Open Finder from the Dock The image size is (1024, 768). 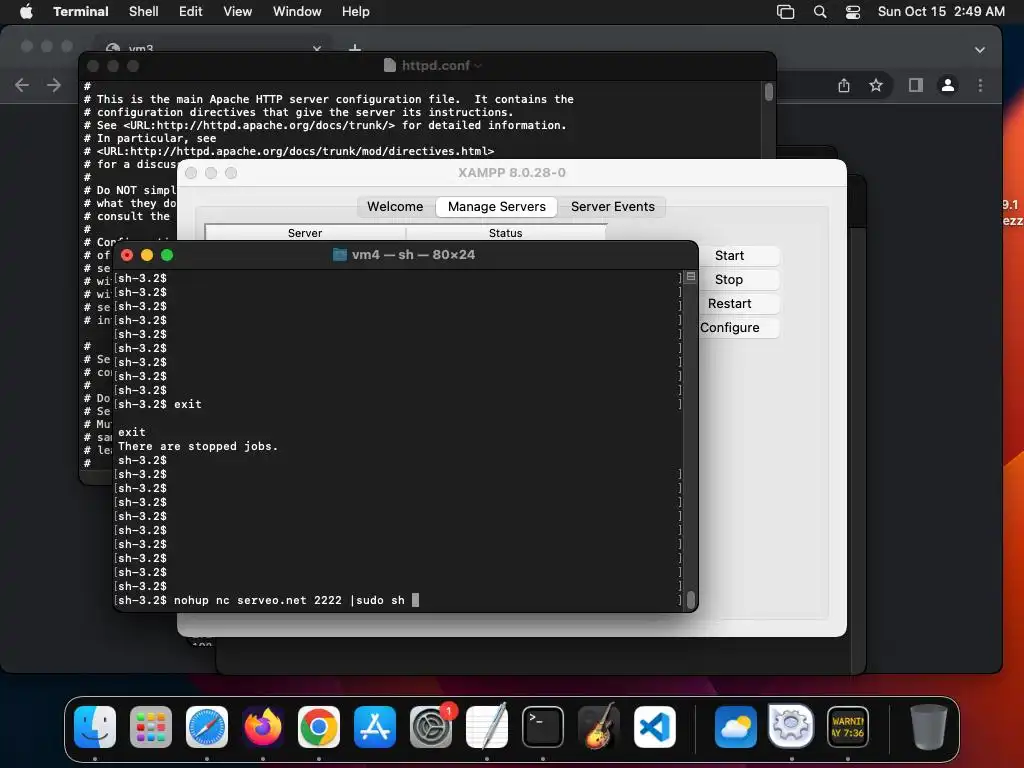95,726
